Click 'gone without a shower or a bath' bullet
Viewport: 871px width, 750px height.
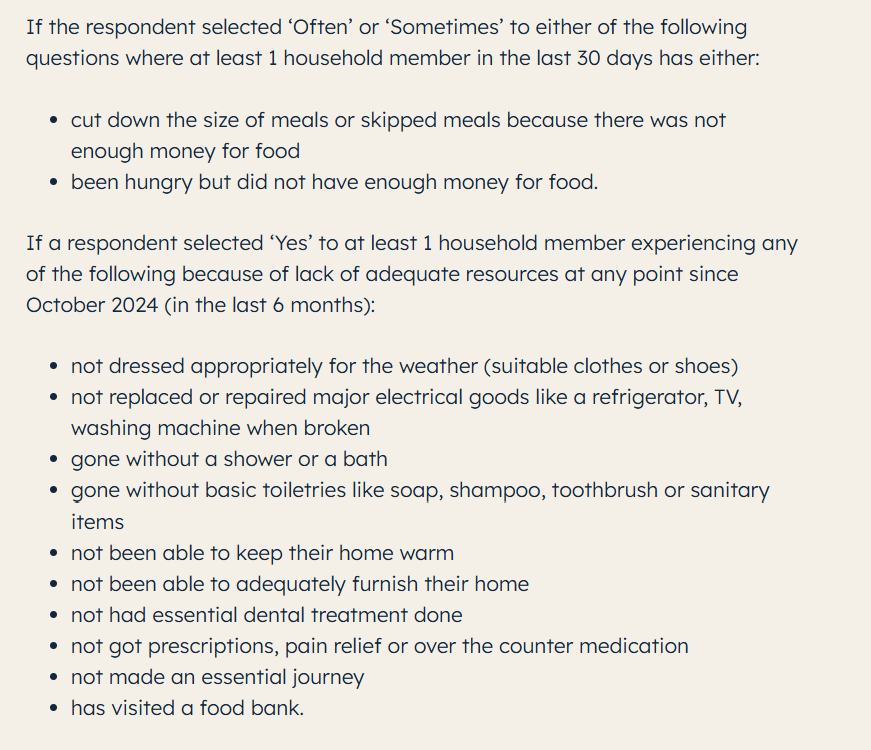229,459
